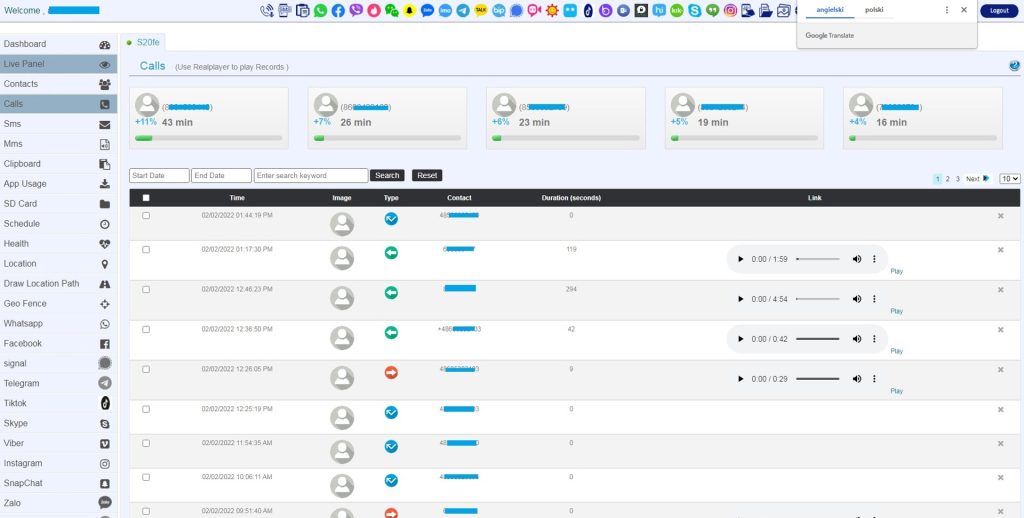Open Google Translate options menu
Viewport: 1024px width, 518px height.
[947, 10]
